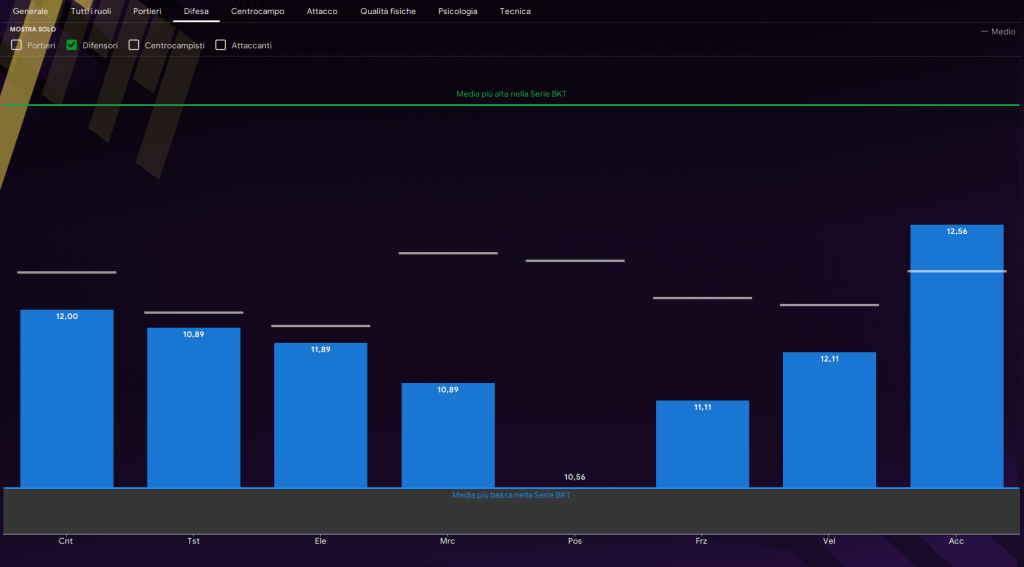Select the Portieri tab
1024x567 pixels.
147,11
